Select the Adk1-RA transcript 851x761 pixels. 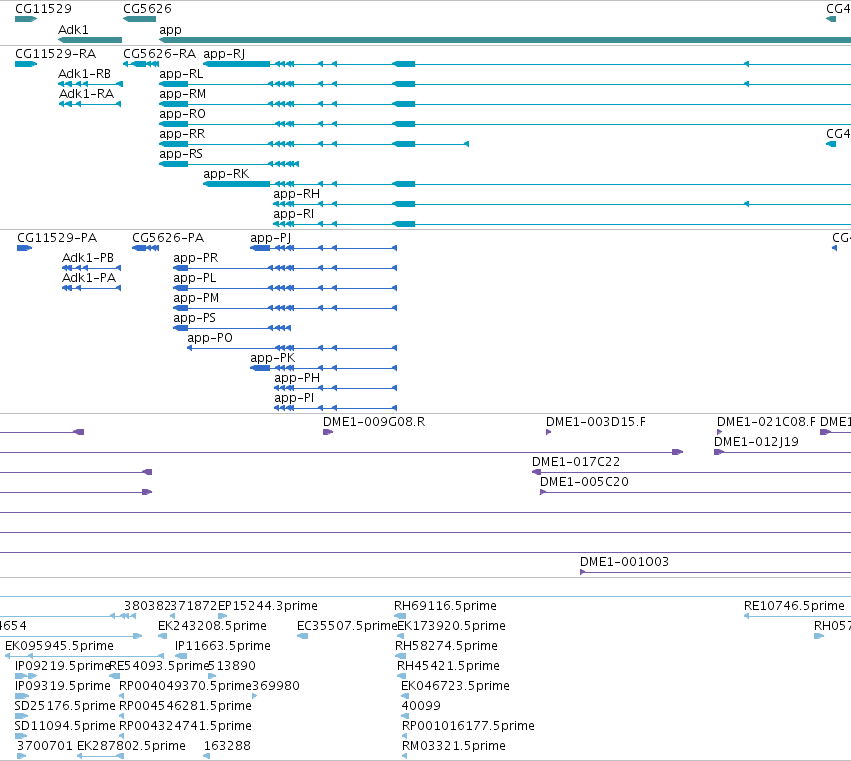pyautogui.click(x=90, y=104)
